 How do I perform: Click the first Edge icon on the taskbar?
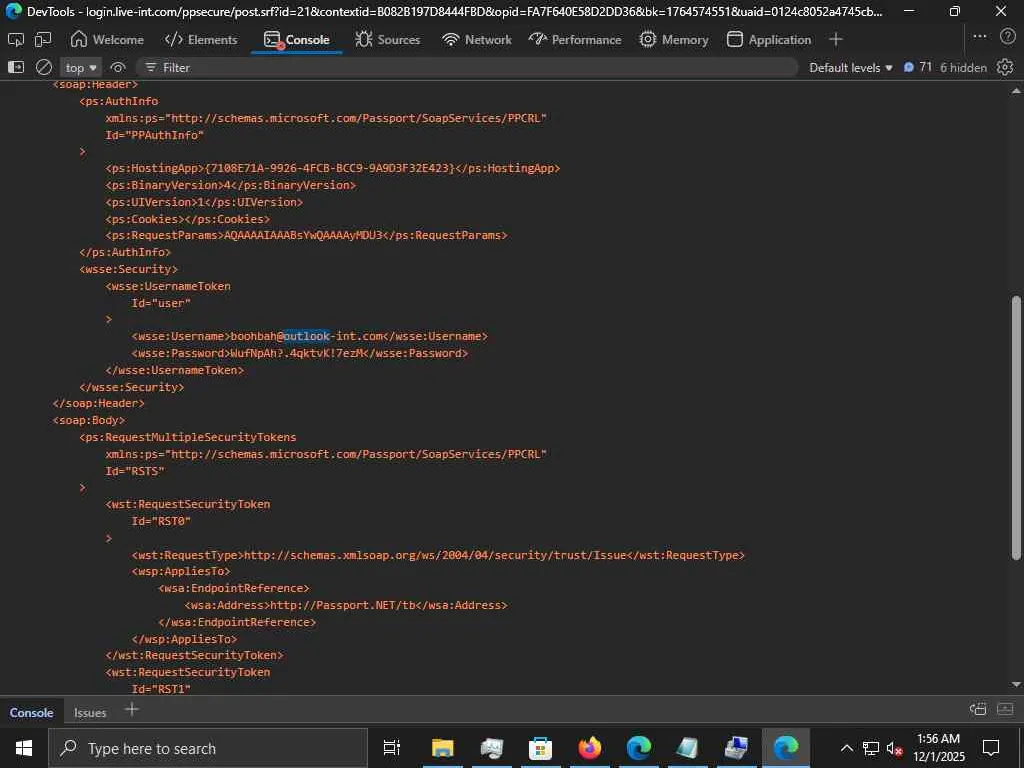pos(639,748)
